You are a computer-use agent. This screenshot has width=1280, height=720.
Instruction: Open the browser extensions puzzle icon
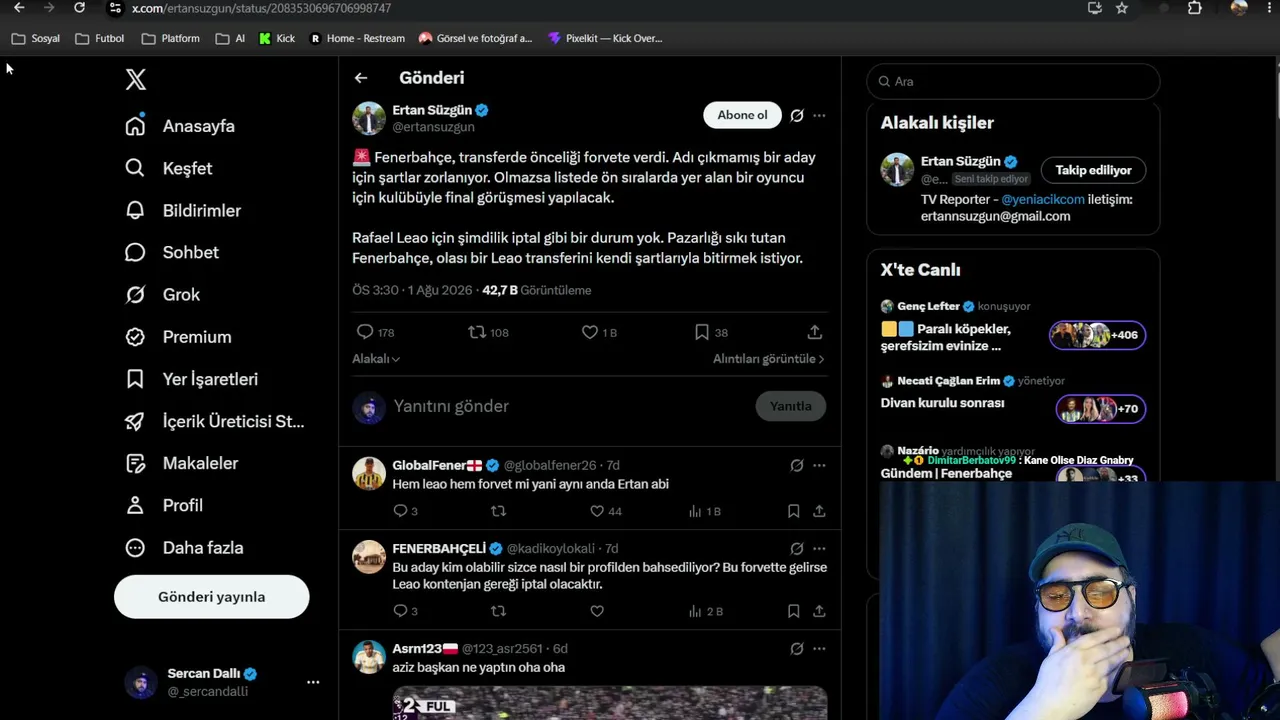pos(1194,8)
